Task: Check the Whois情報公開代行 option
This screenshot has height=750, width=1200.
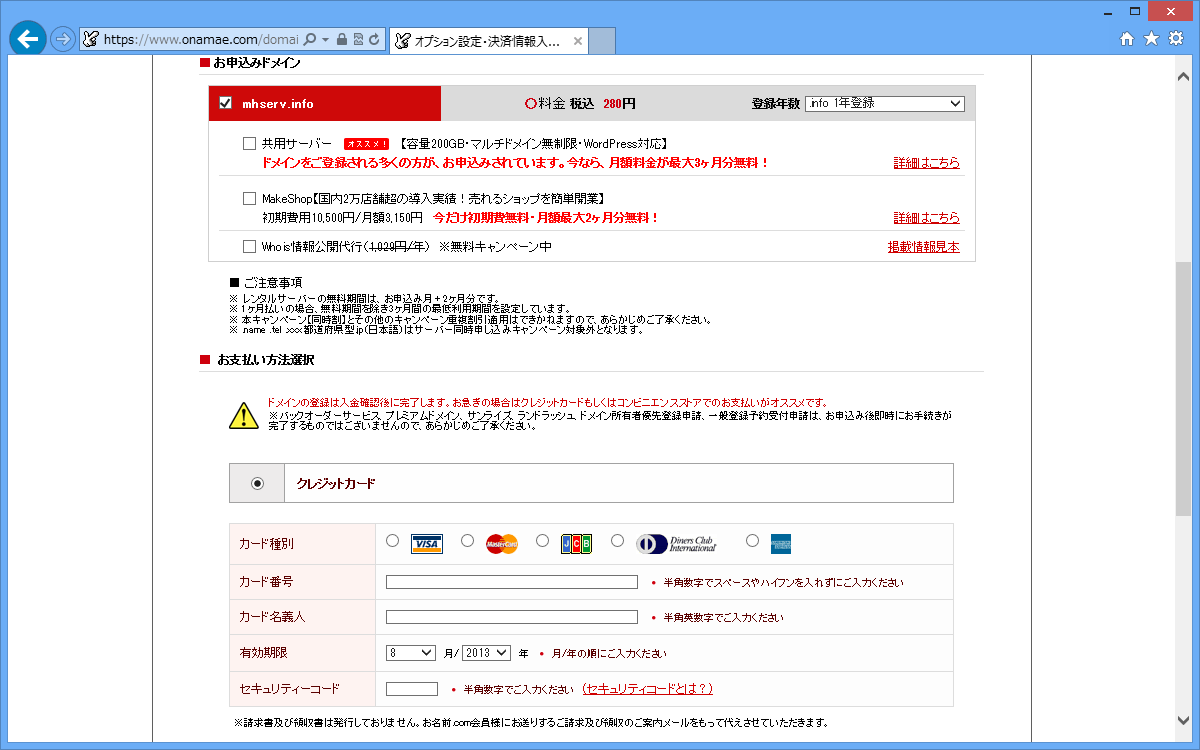Action: [x=250, y=246]
